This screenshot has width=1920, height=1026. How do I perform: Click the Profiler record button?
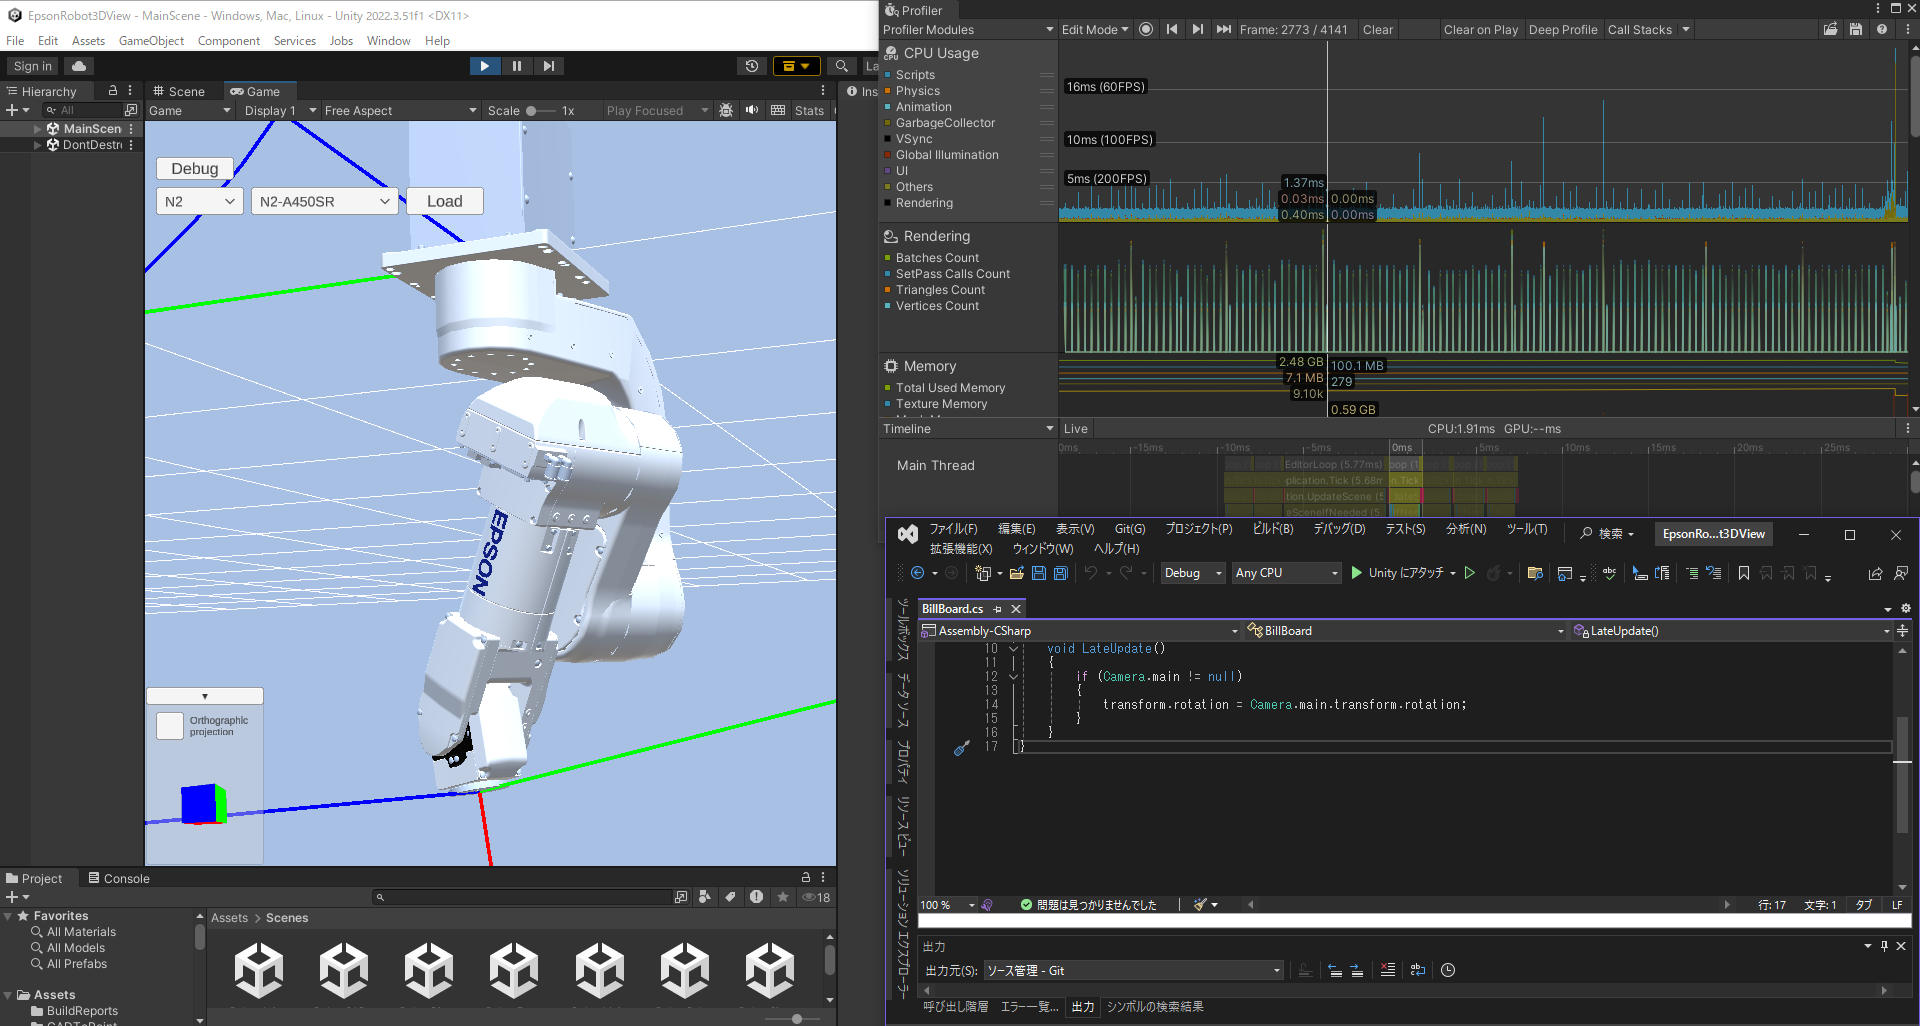1146,29
